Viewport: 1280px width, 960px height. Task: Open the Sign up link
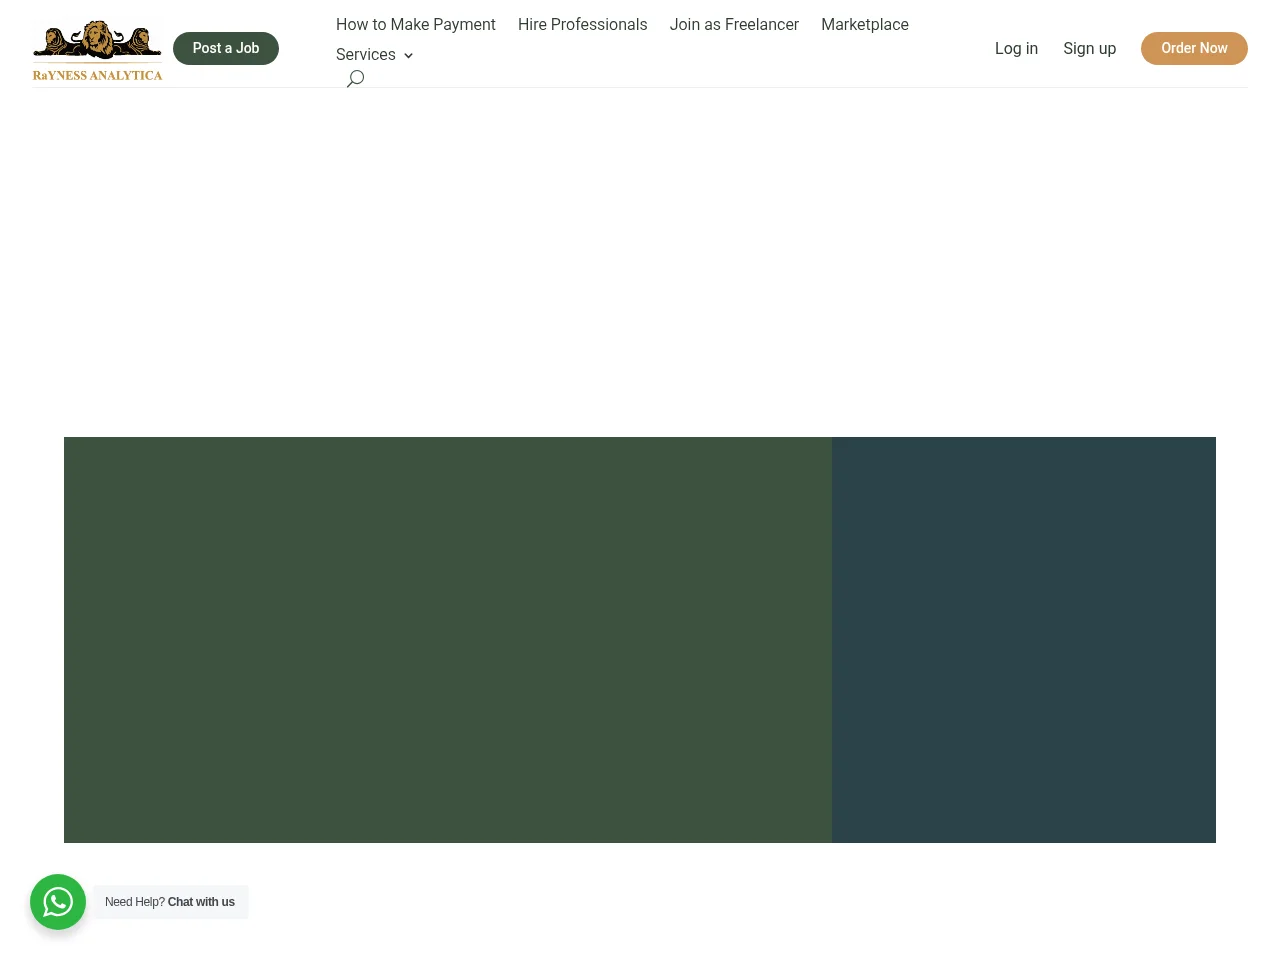tap(1089, 48)
